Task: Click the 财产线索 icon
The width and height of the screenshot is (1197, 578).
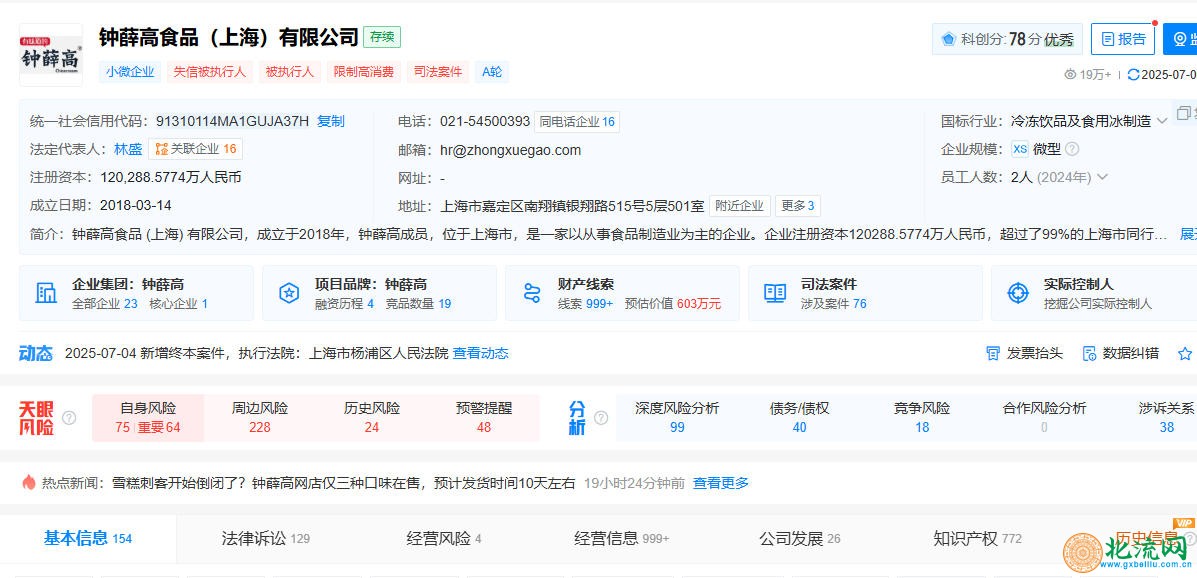Action: (x=531, y=292)
